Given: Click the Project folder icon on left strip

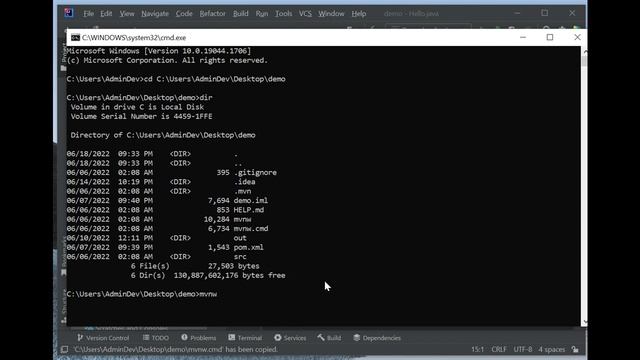Looking at the screenshot, I should (x=63, y=68).
